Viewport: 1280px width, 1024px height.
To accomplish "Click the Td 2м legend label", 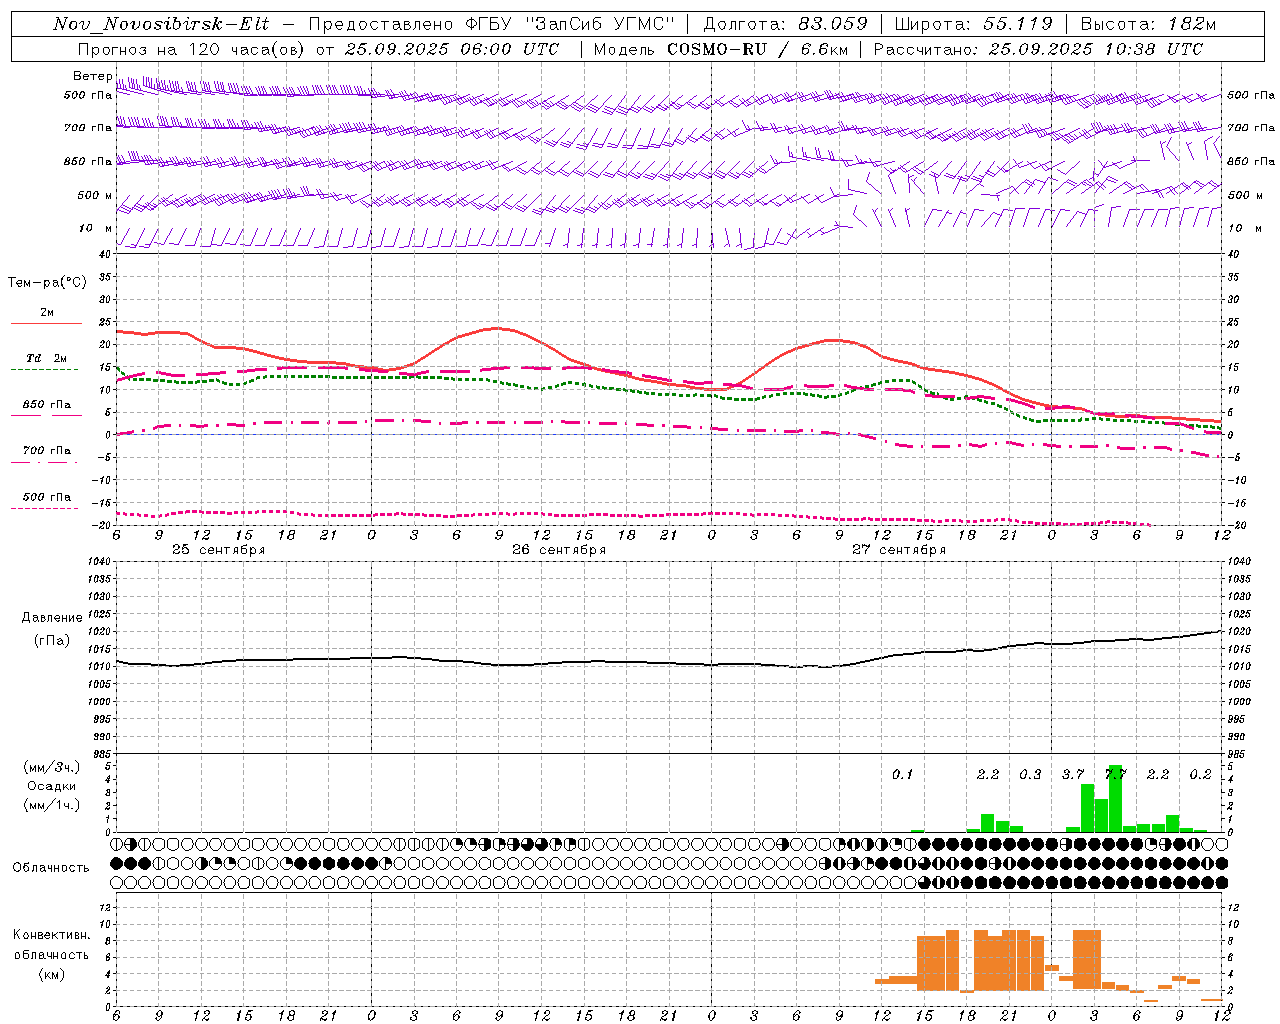I will pos(46,358).
